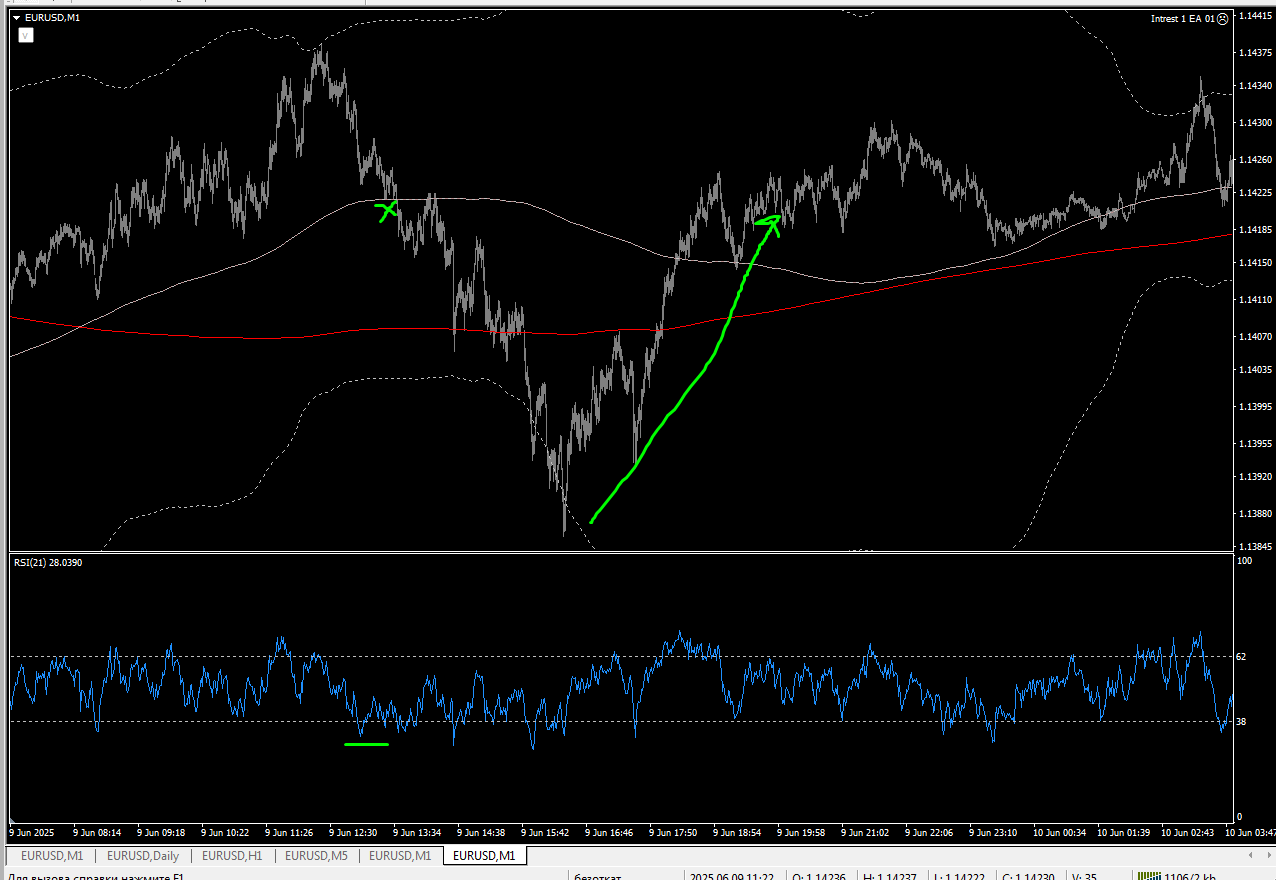1276x880 pixels.
Task: Click the 9 Jun 12:30 time label
Action: pyautogui.click(x=353, y=832)
